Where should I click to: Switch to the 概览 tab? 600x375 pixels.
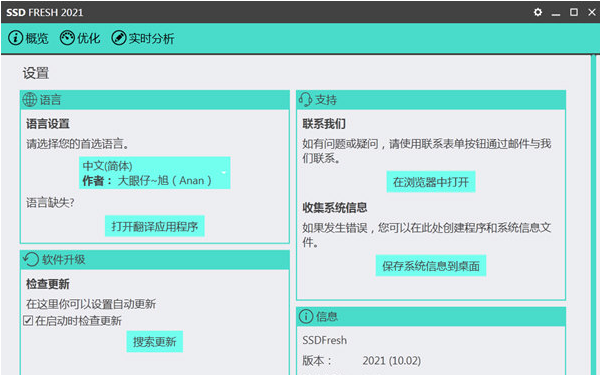[28, 38]
